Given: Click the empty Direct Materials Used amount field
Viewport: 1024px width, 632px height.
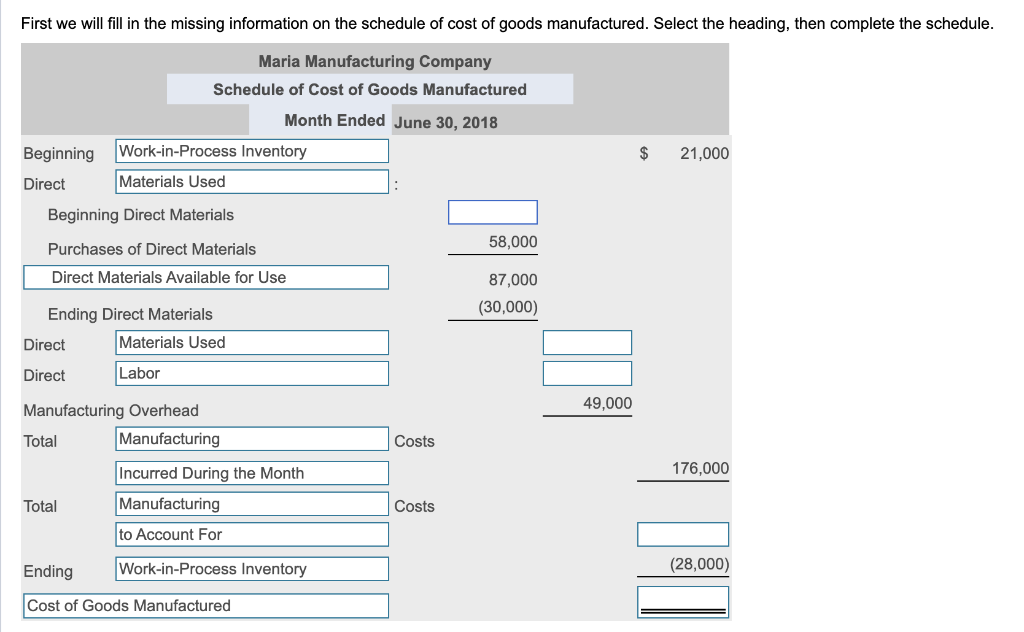Looking at the screenshot, I should (587, 342).
